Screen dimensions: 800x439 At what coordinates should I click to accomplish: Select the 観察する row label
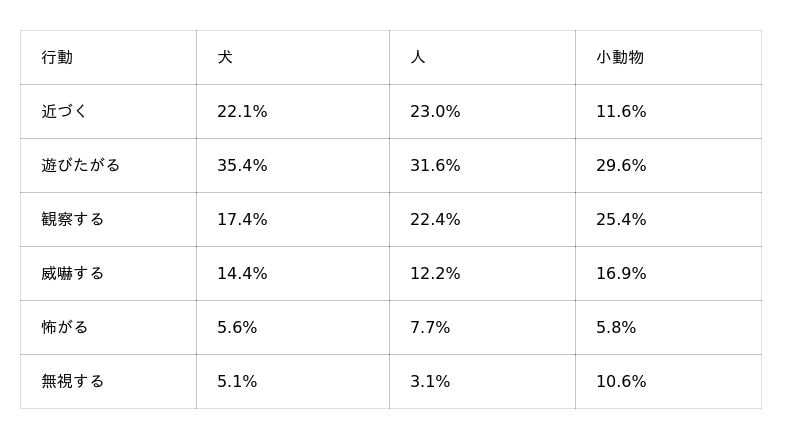point(72,220)
